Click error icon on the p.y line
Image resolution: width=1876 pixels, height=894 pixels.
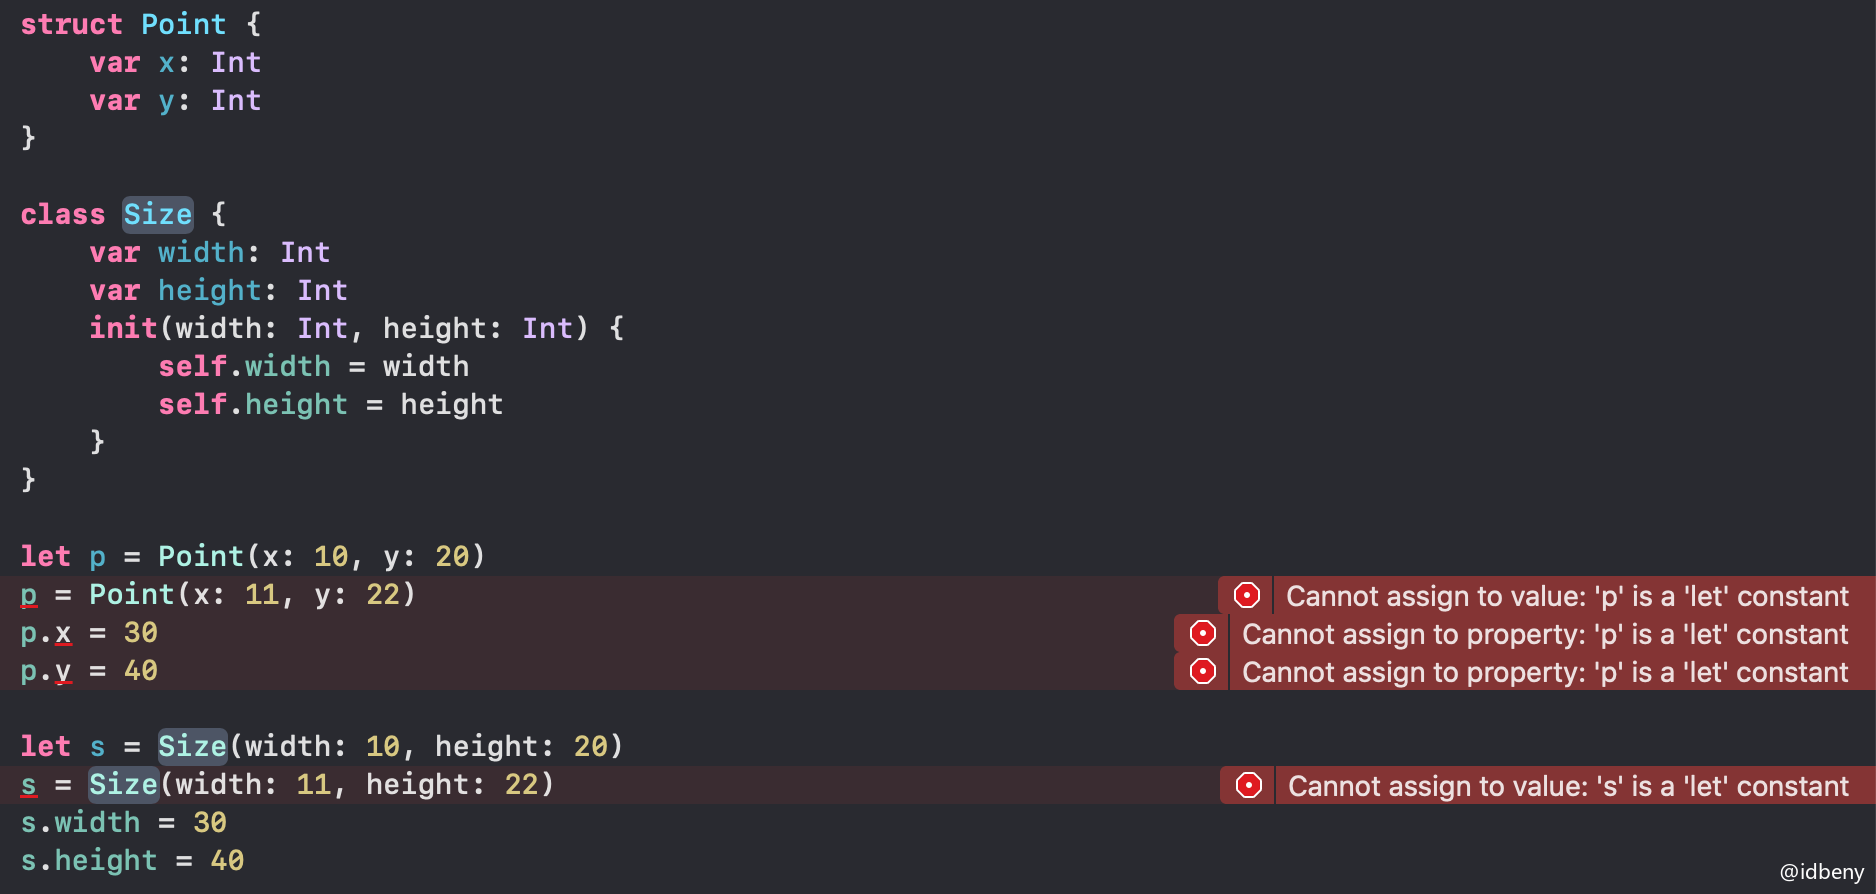click(x=1203, y=671)
